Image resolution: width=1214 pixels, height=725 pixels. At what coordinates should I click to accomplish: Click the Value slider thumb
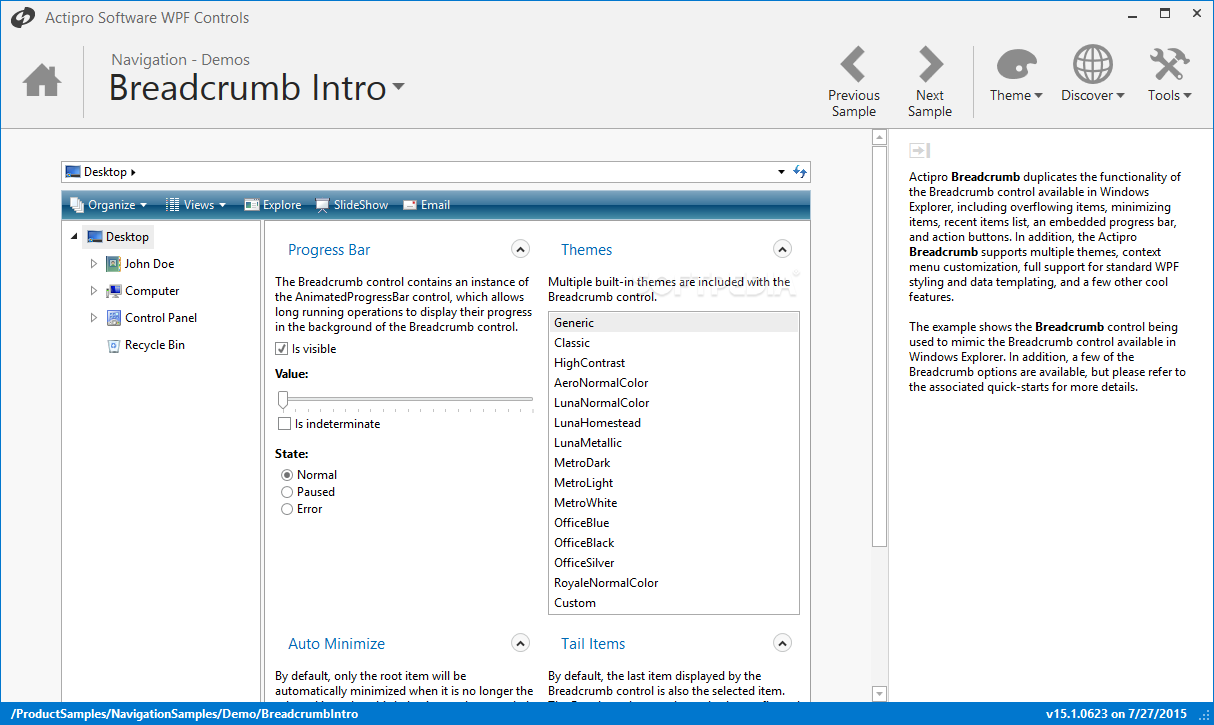283,400
